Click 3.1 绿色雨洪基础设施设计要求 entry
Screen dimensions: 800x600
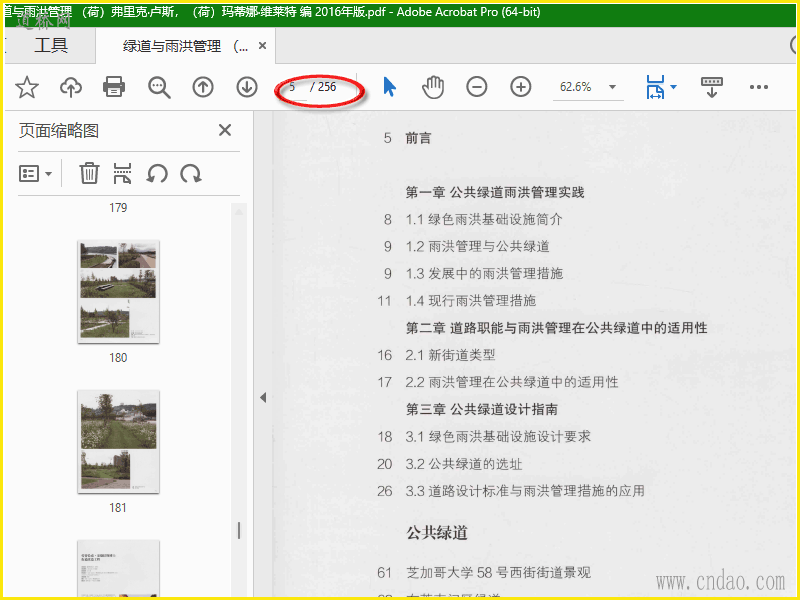[498, 437]
